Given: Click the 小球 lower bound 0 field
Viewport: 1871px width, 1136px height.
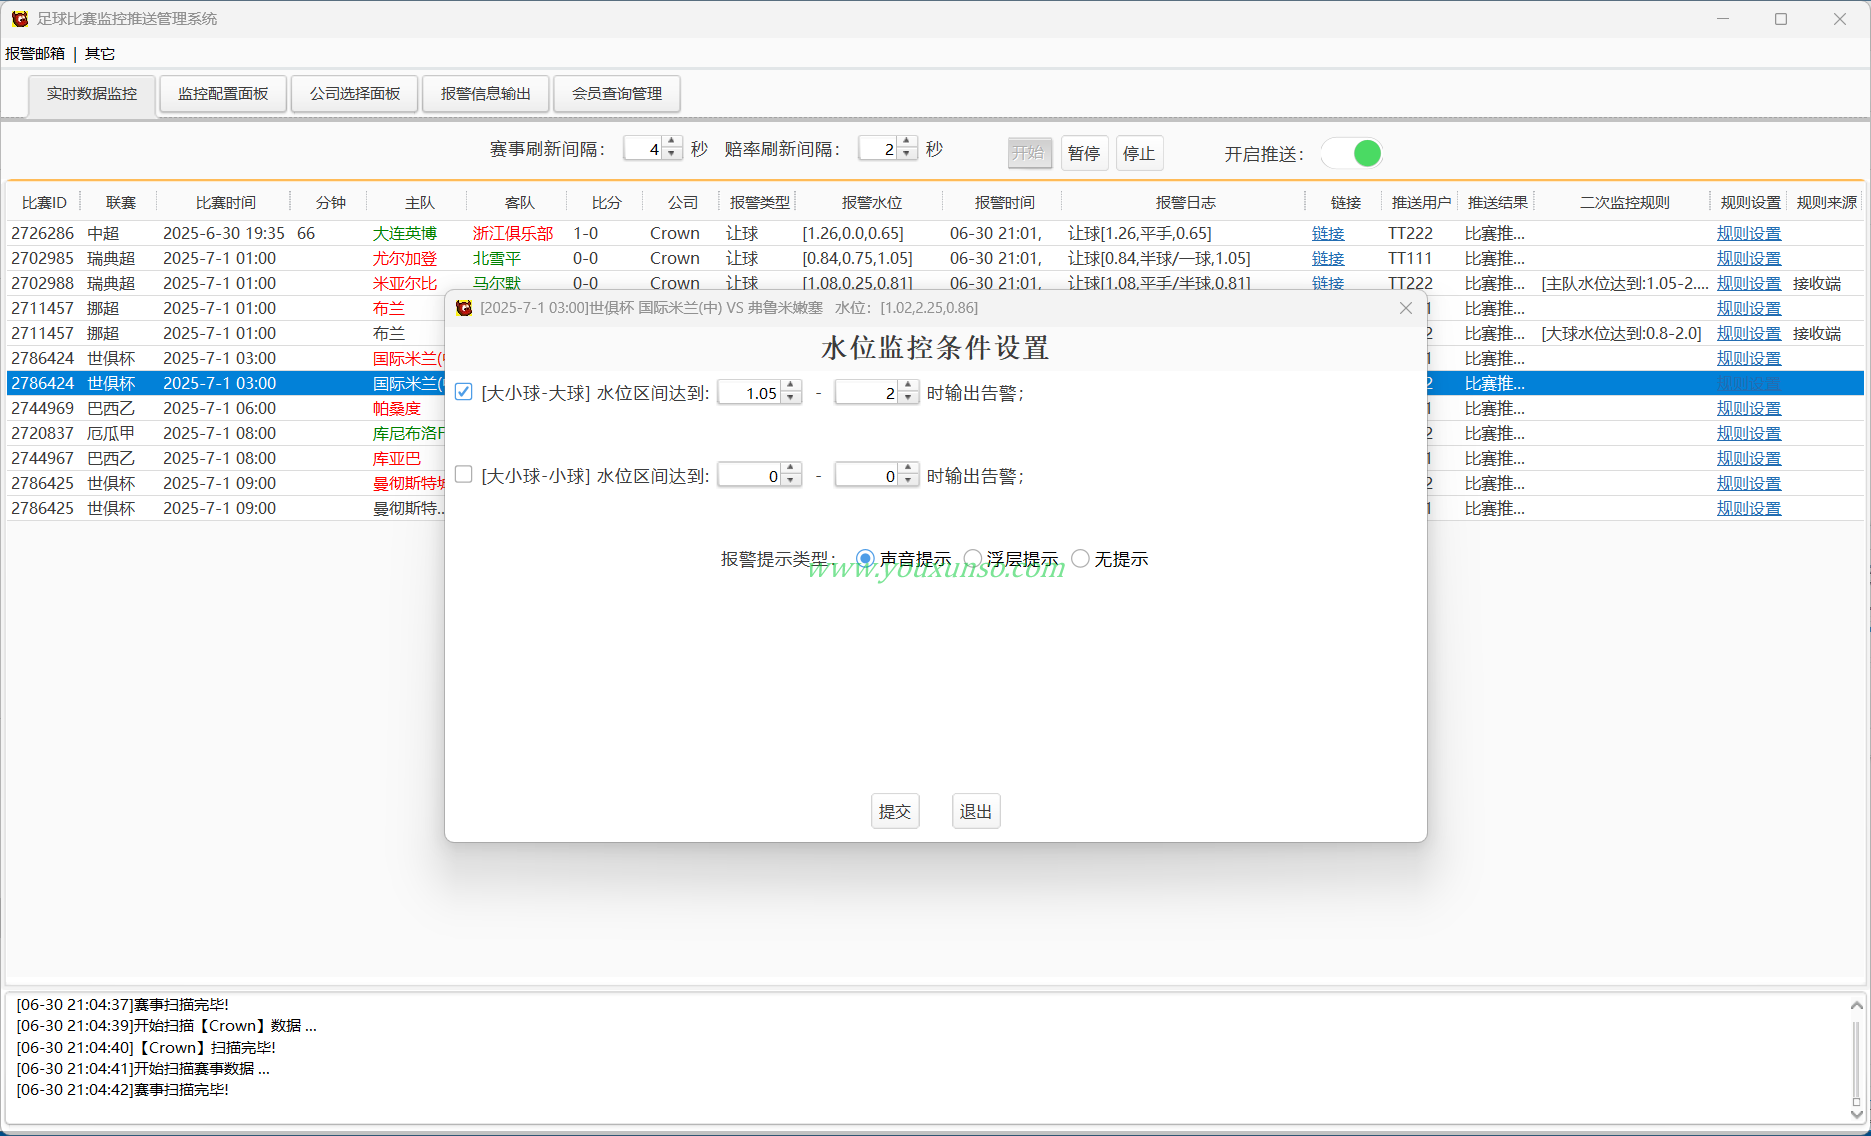Looking at the screenshot, I should click(x=750, y=476).
